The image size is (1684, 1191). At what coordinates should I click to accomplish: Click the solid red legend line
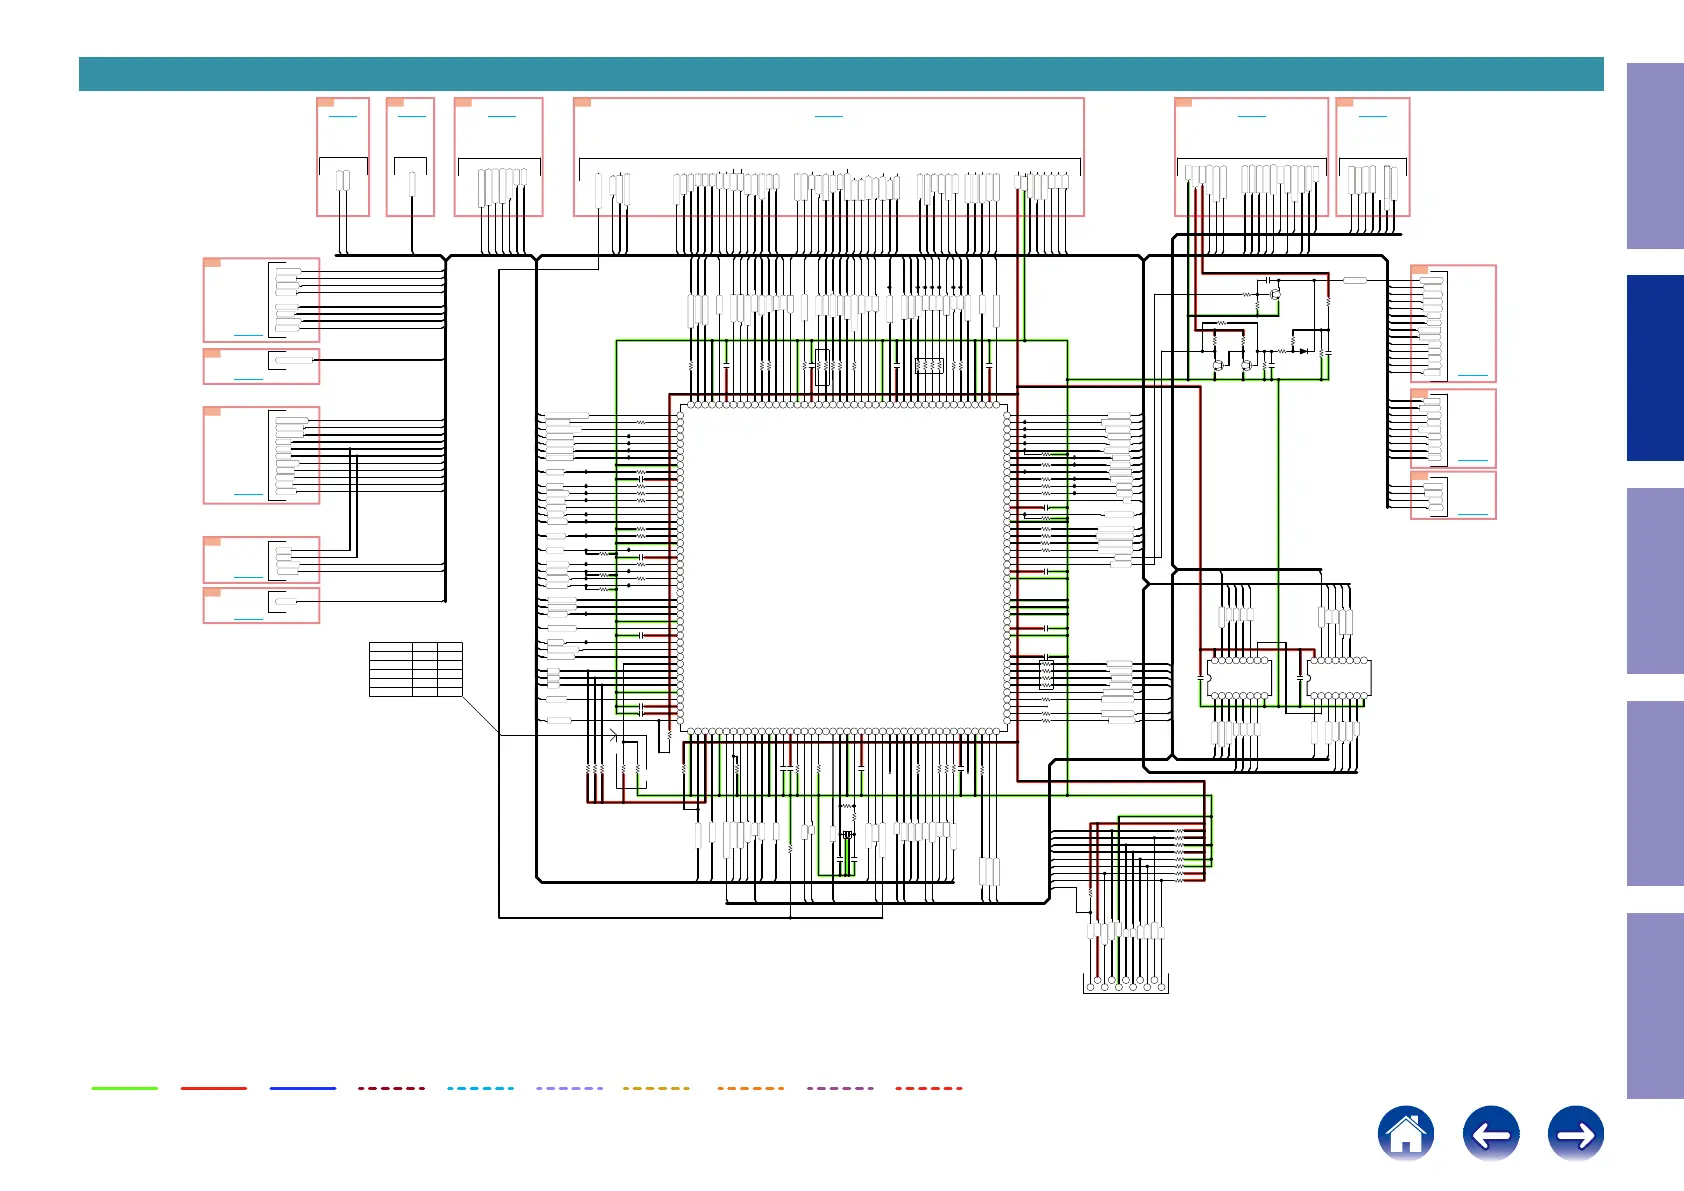coord(214,1088)
